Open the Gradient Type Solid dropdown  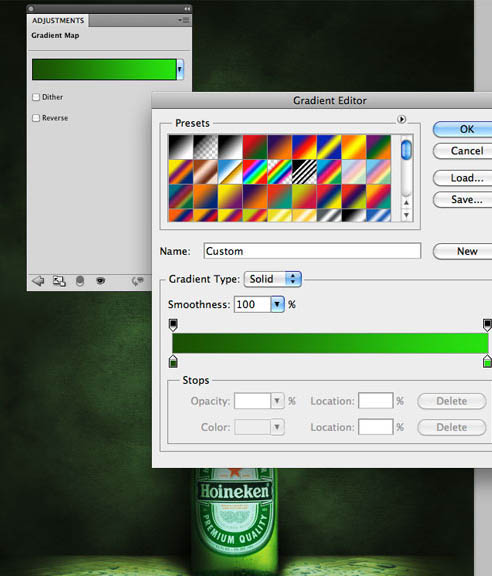pyautogui.click(x=273, y=279)
